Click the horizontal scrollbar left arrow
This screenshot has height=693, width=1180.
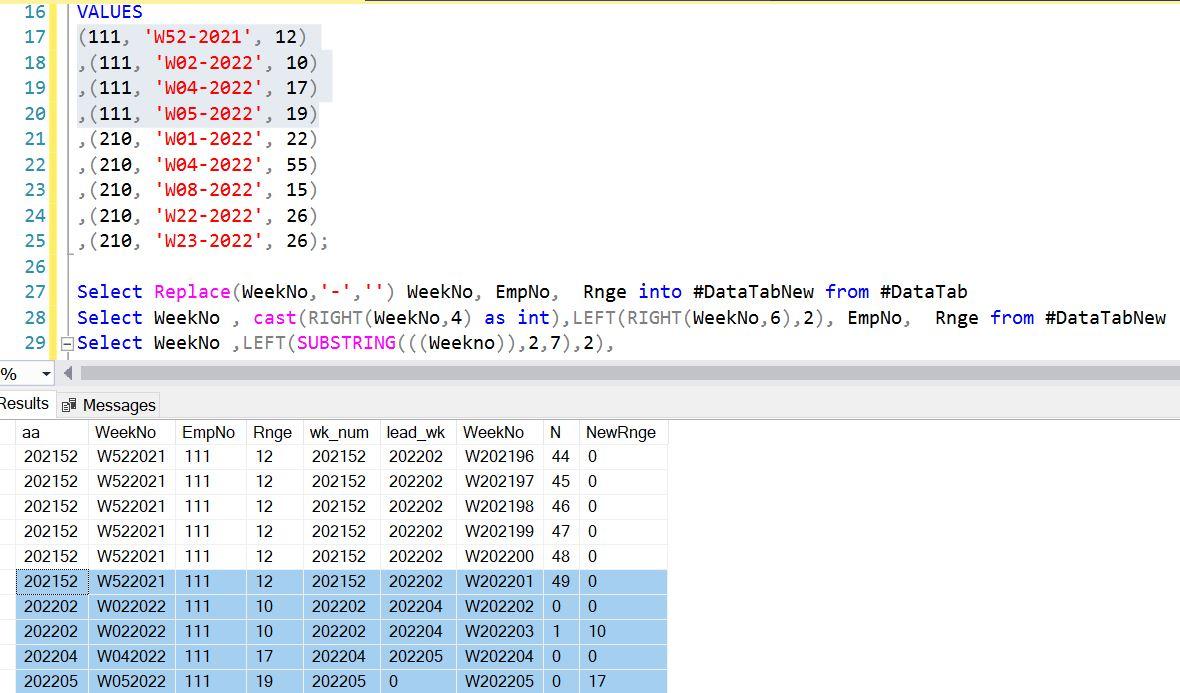pos(68,373)
